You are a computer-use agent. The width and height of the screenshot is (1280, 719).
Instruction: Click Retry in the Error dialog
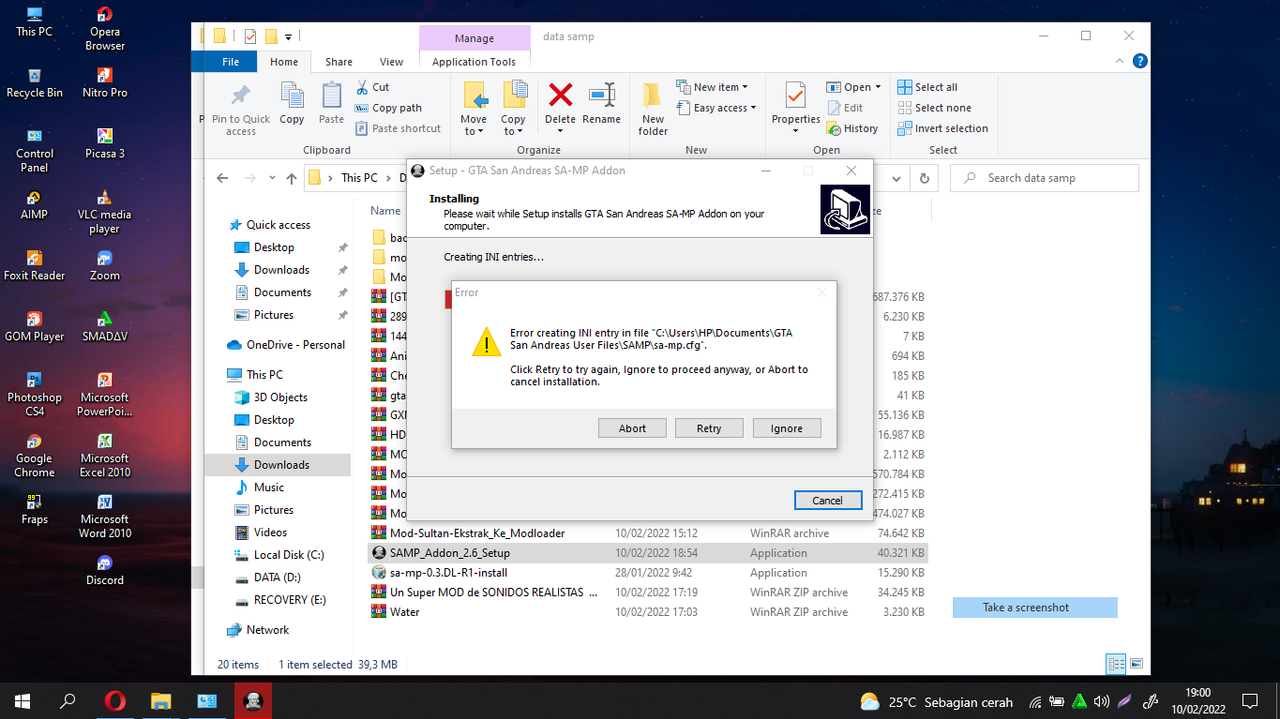click(x=709, y=428)
